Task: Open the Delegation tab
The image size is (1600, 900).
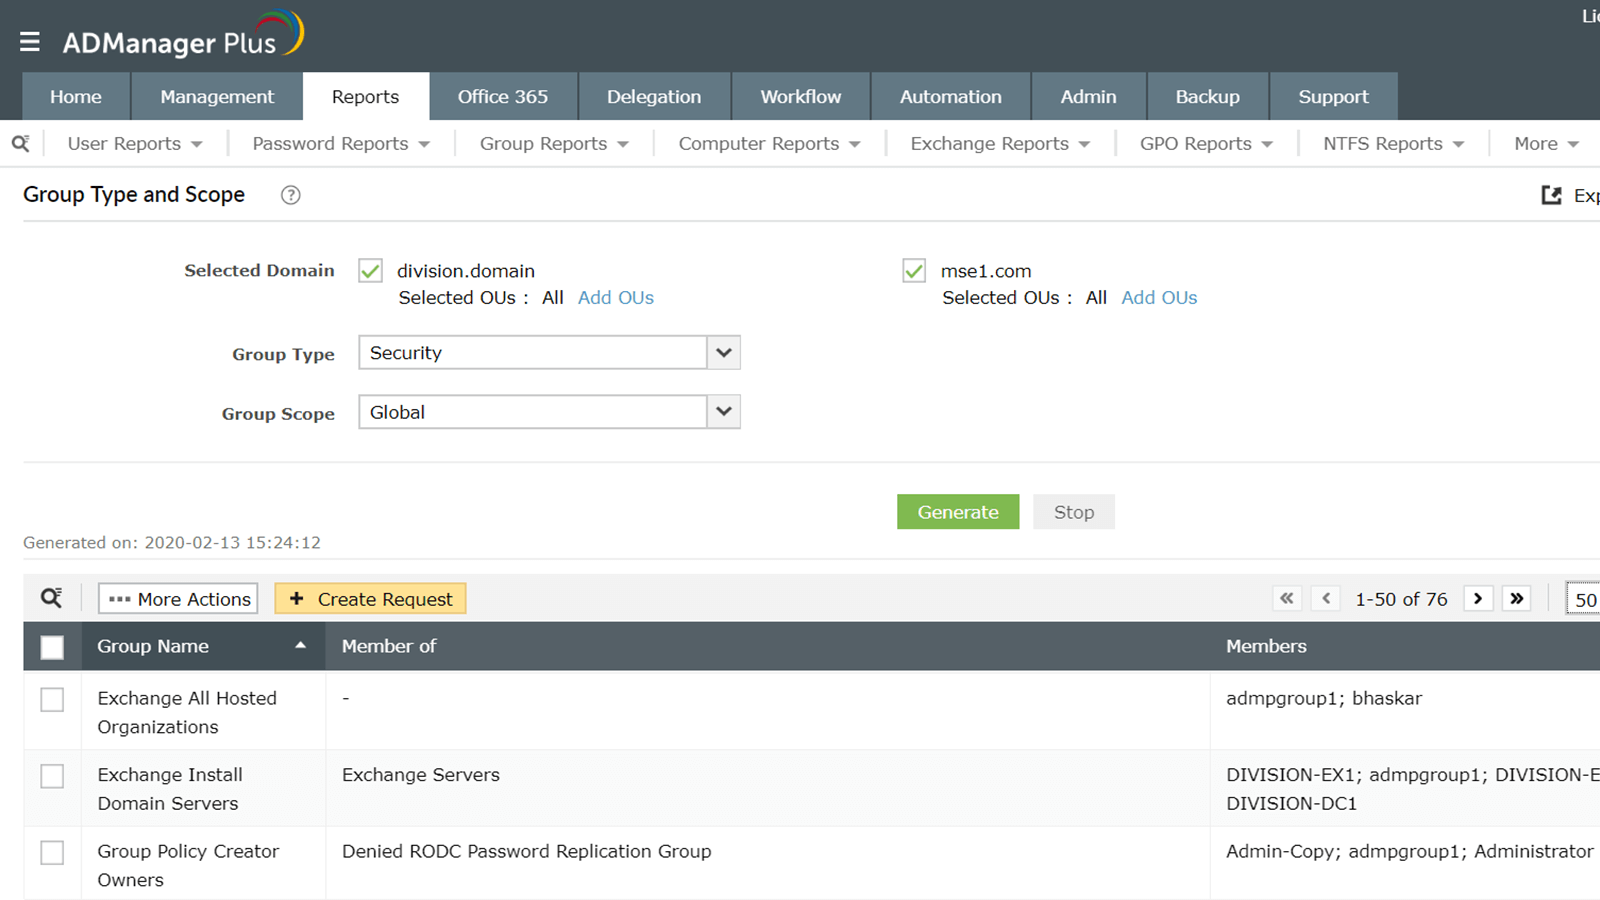Action: (654, 97)
